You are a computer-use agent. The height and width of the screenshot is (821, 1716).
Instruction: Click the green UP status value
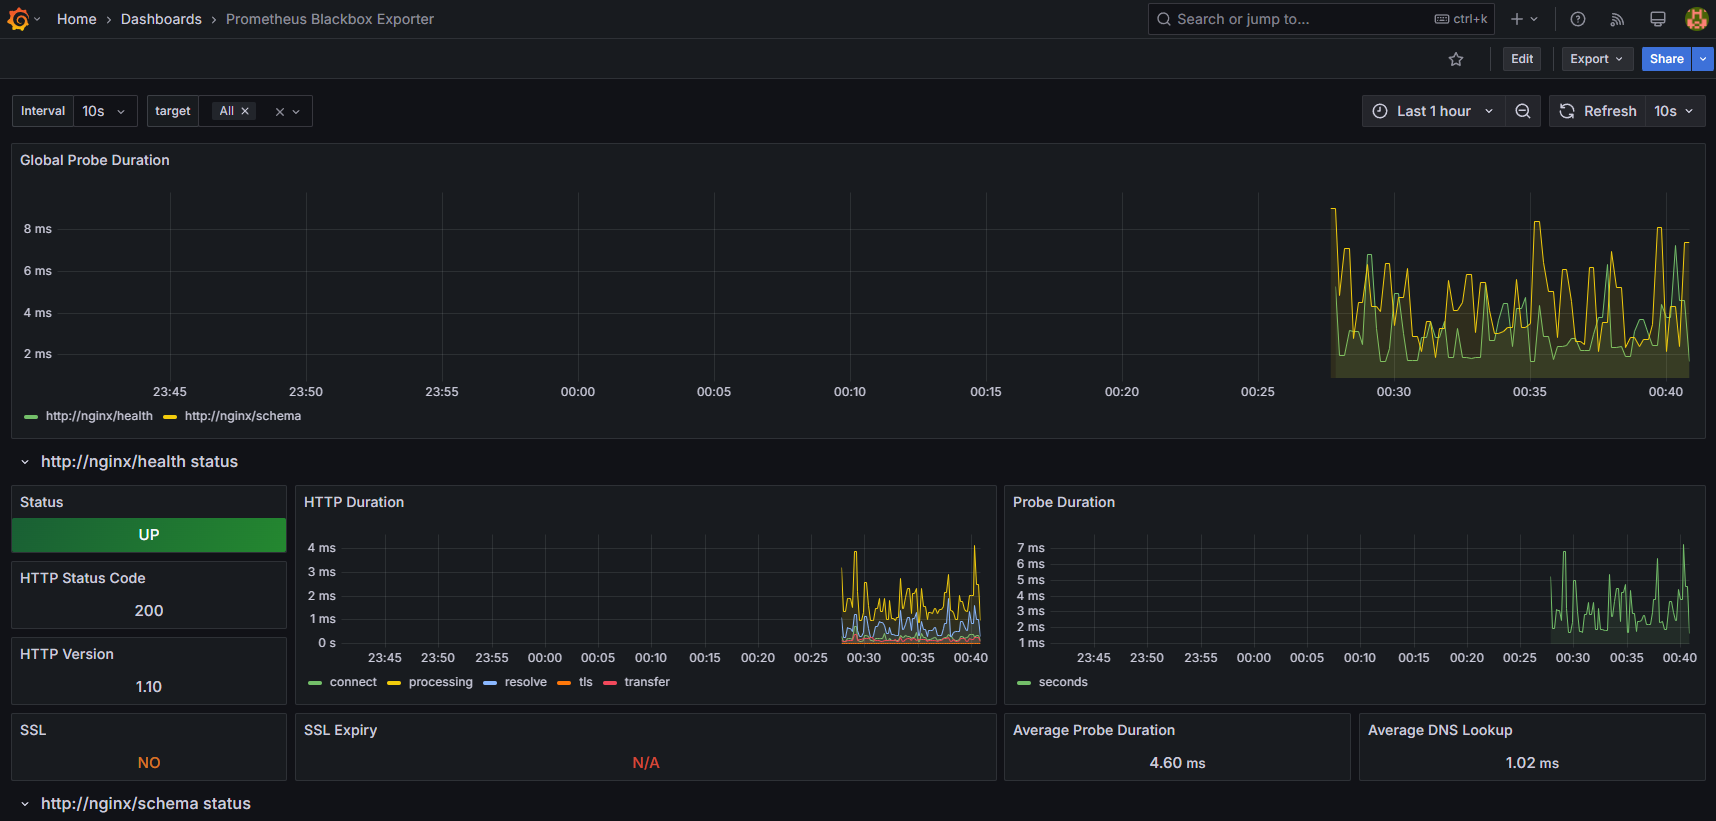pyautogui.click(x=149, y=535)
